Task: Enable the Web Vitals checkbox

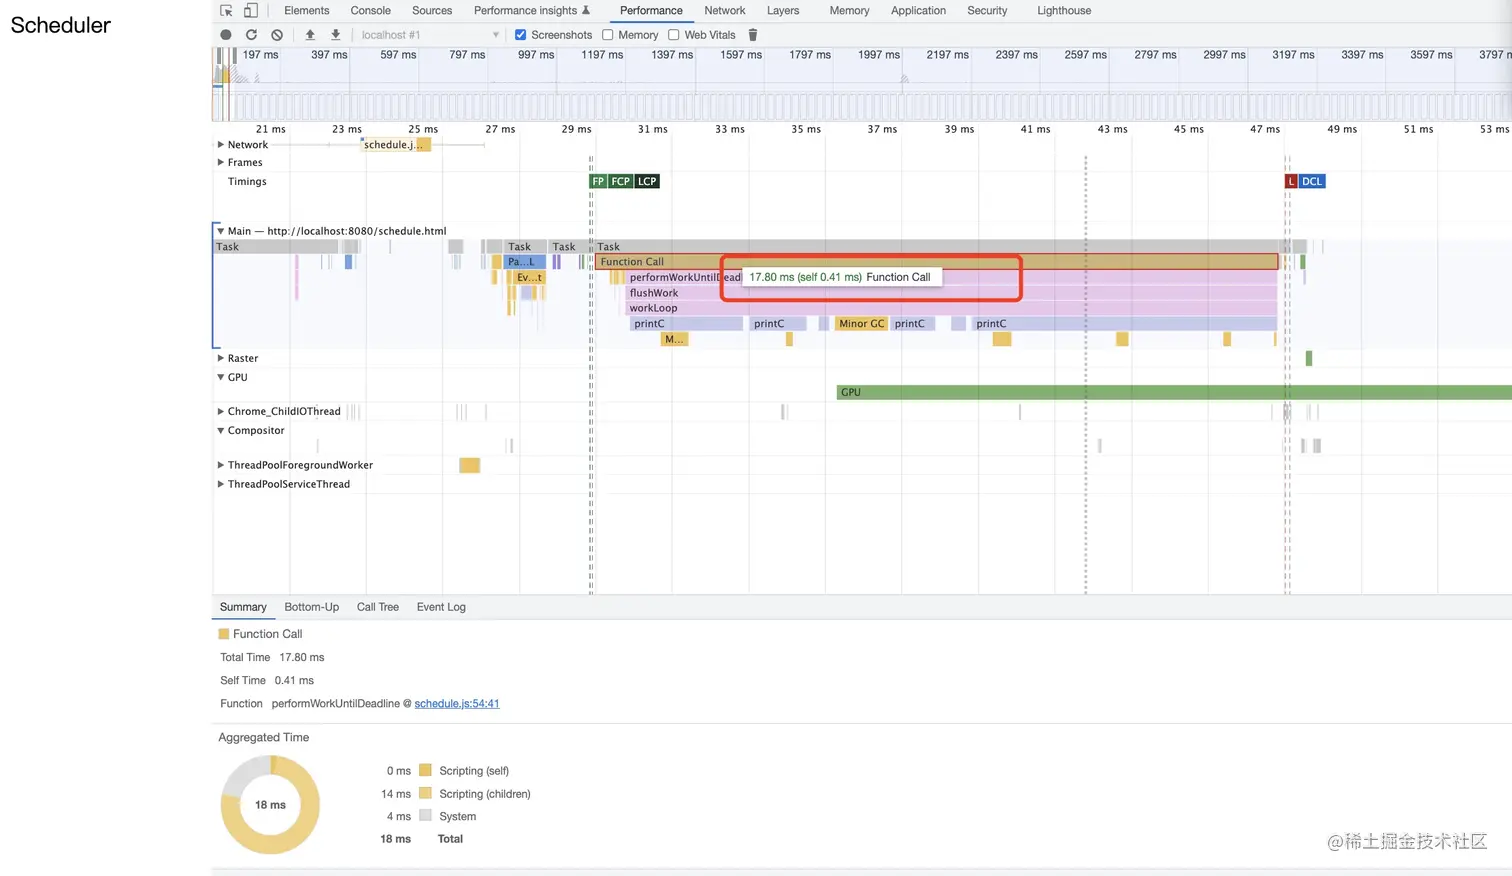Action: click(674, 34)
